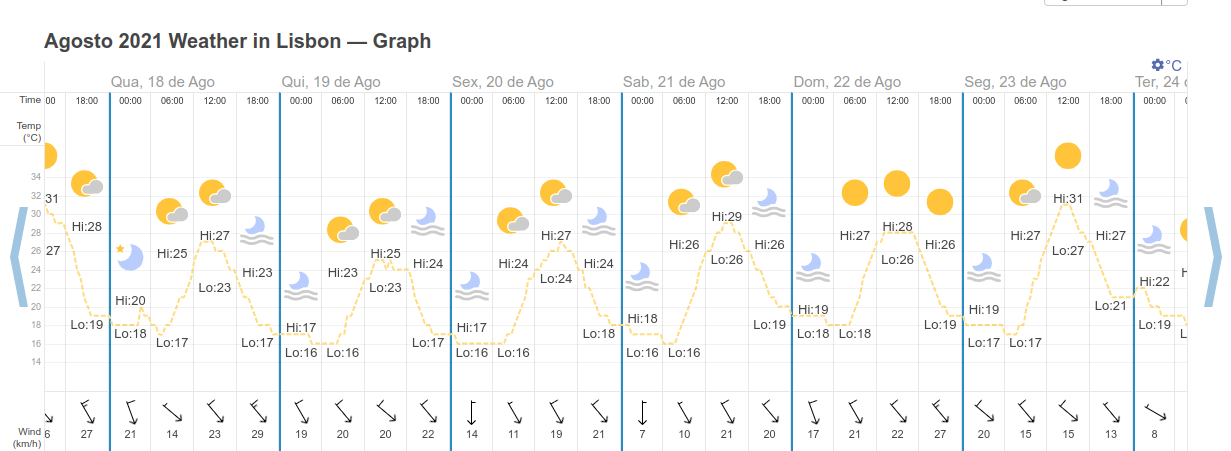
Task: Click the wind arrow above 29 km/h
Action: [258, 410]
